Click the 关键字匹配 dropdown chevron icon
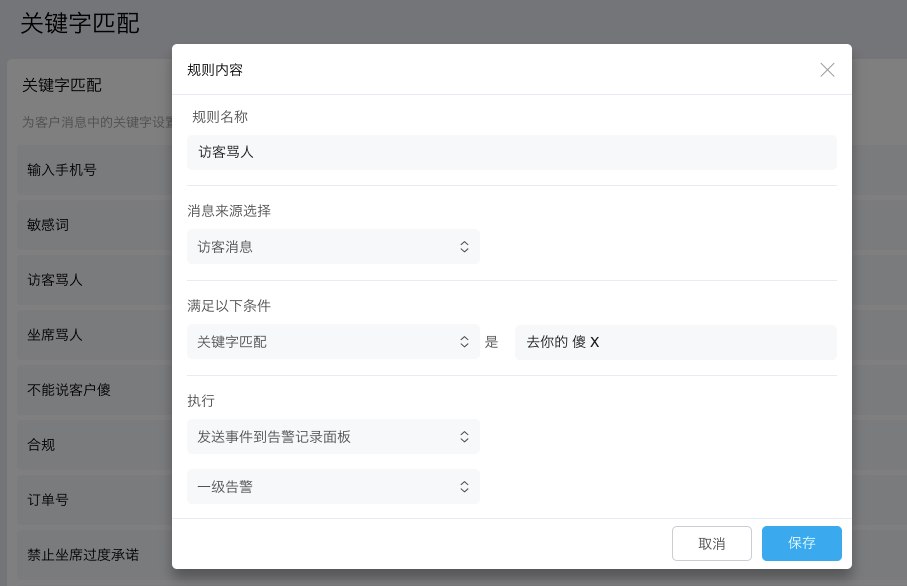Image resolution: width=907 pixels, height=586 pixels. click(x=464, y=342)
